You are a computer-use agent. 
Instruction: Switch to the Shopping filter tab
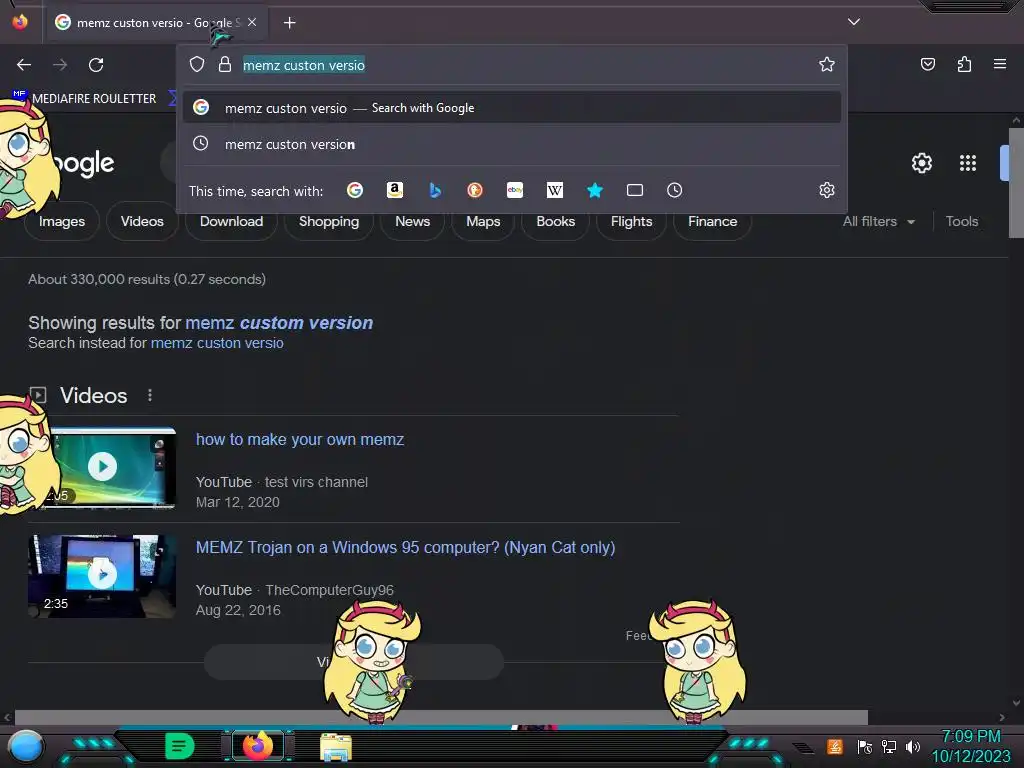point(328,221)
